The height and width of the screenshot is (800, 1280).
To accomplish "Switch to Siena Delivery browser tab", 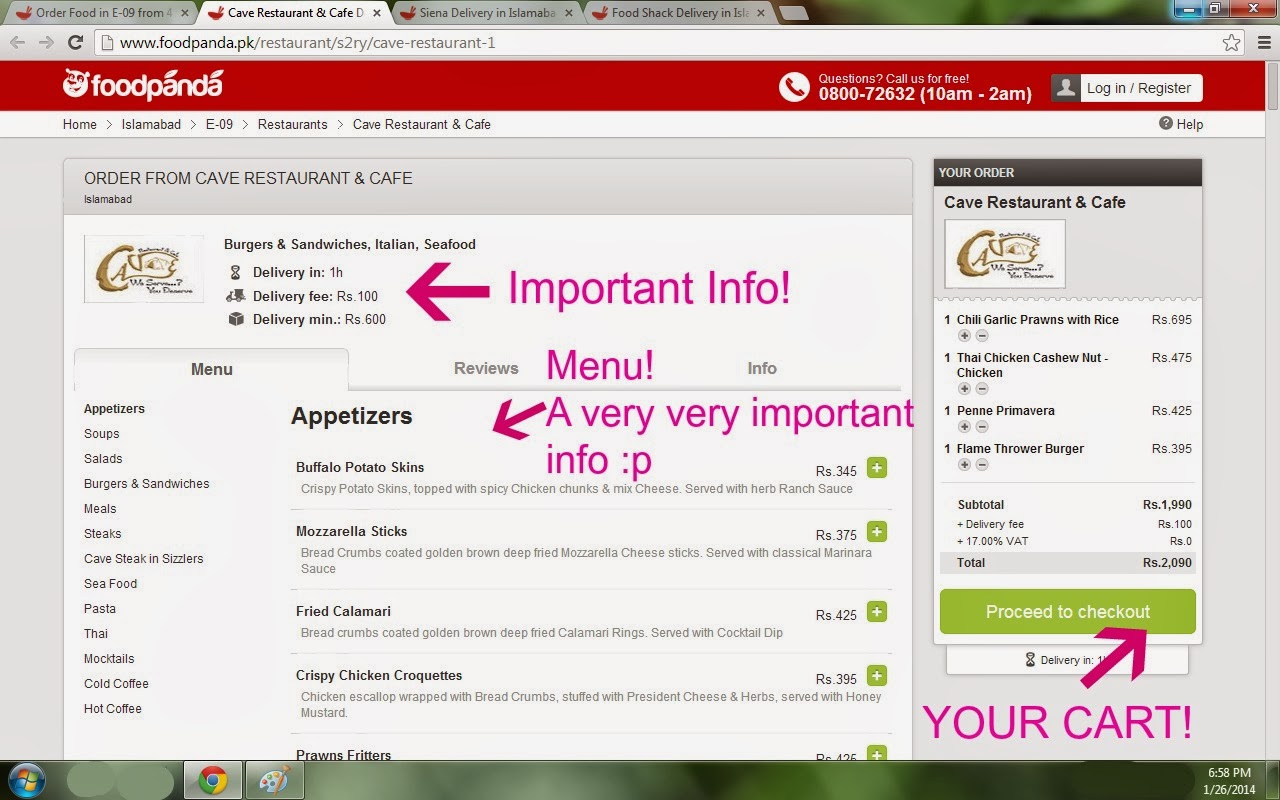I will [x=485, y=13].
